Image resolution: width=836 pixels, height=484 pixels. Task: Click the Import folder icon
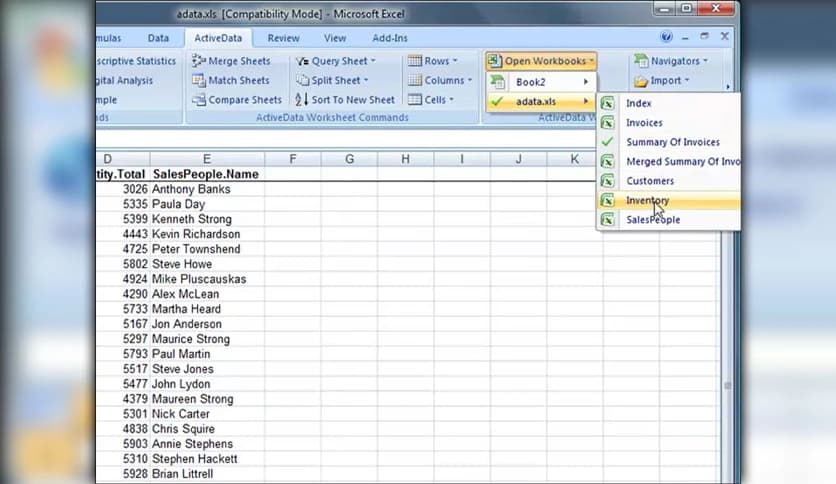click(x=641, y=81)
